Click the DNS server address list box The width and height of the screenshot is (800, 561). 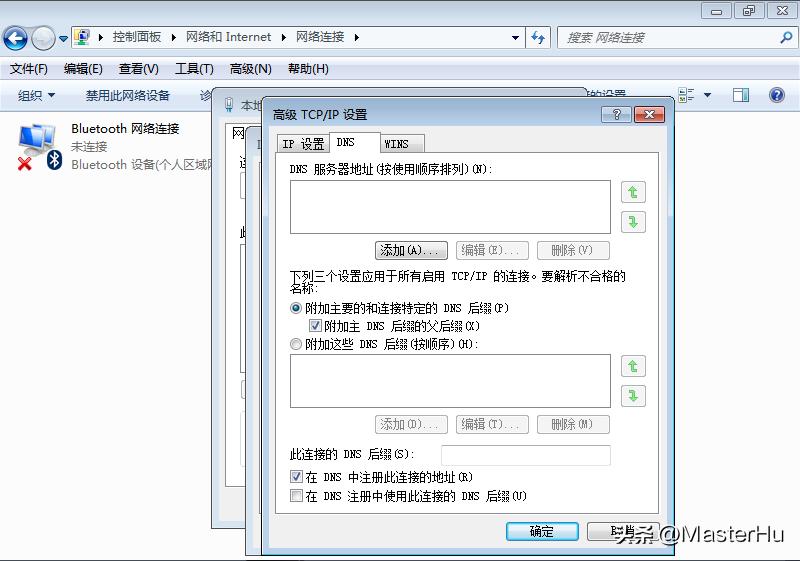[450, 207]
